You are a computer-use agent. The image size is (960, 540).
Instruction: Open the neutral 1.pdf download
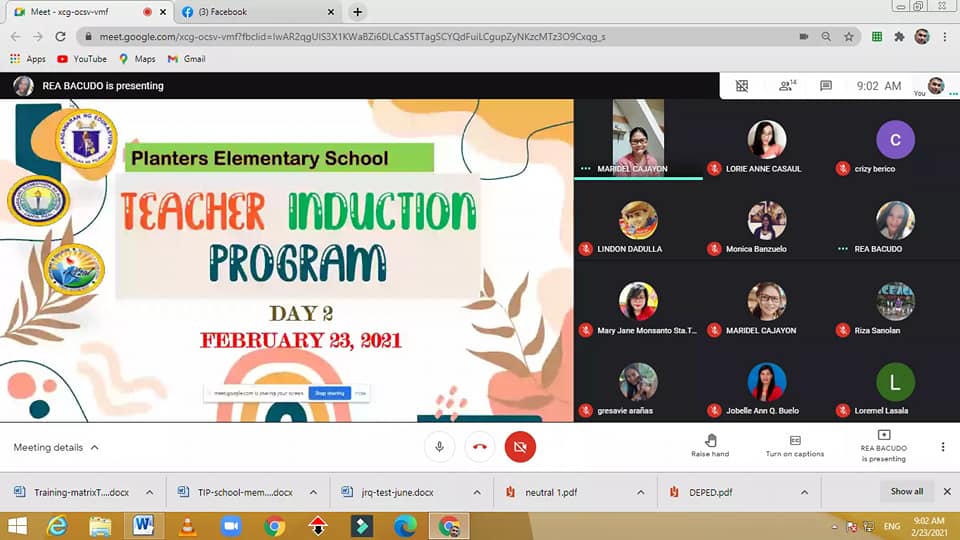pos(542,492)
